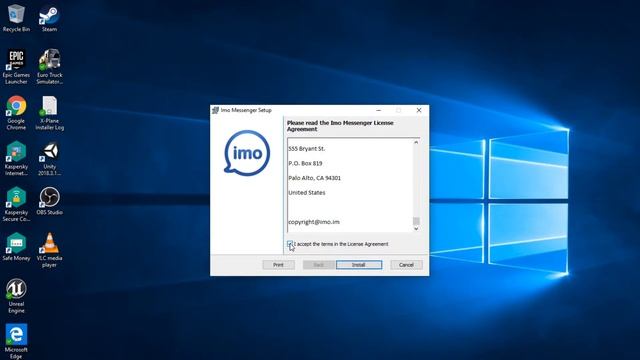The image size is (640, 360).
Task: Click the 'Palo Alto, CA 94301' line
Action: [314, 178]
